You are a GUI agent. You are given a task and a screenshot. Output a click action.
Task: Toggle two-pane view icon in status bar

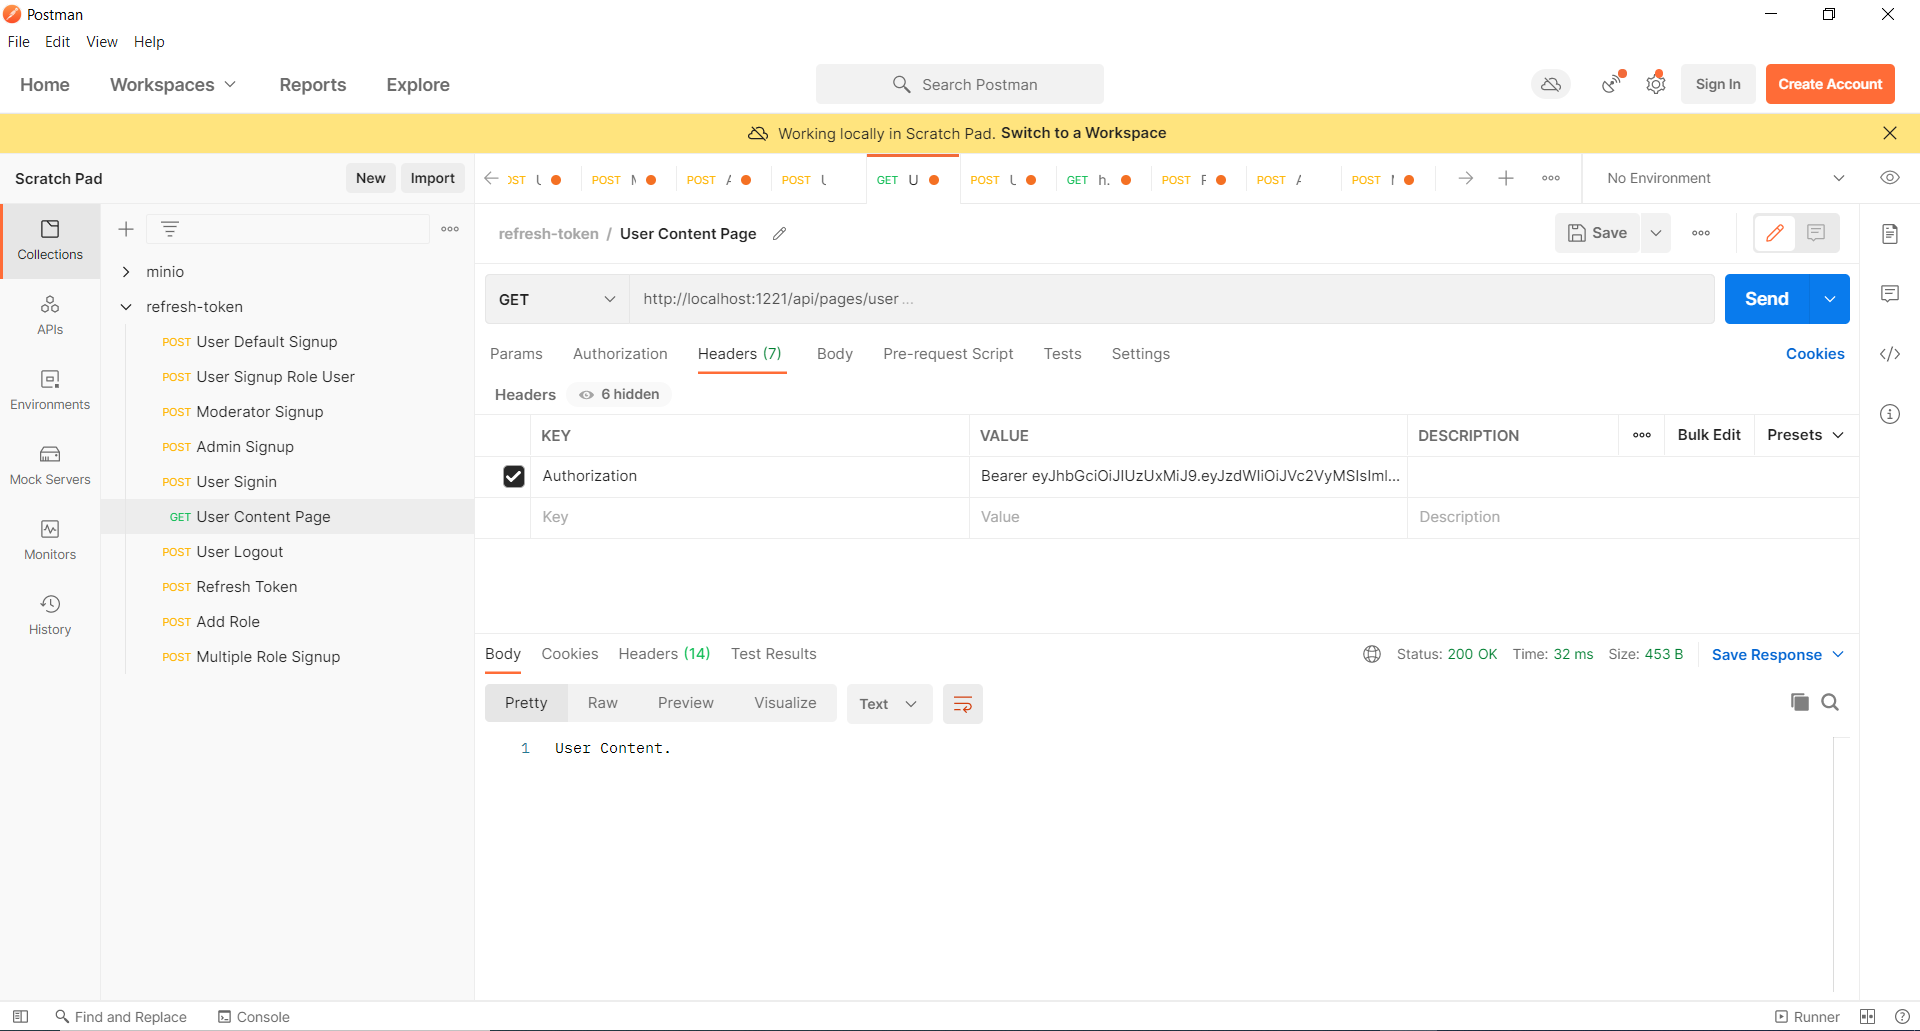click(1867, 1016)
